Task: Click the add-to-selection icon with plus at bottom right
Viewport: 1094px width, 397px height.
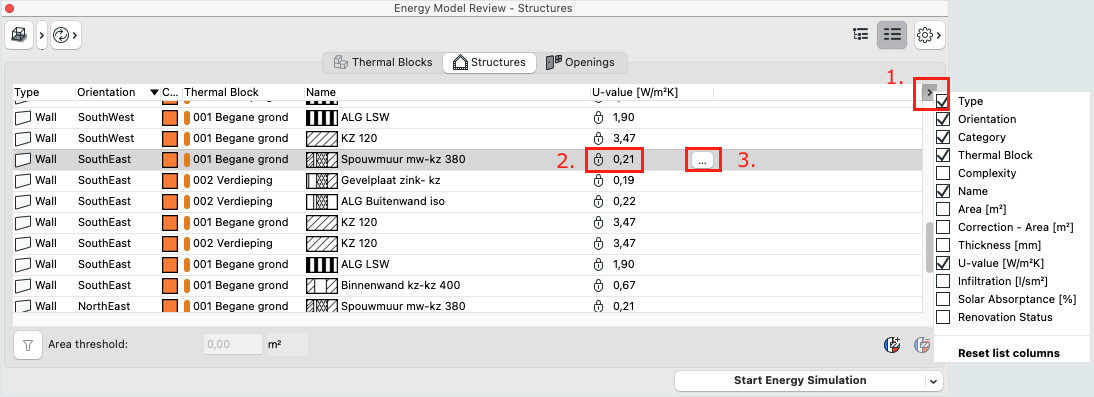Action: point(893,344)
